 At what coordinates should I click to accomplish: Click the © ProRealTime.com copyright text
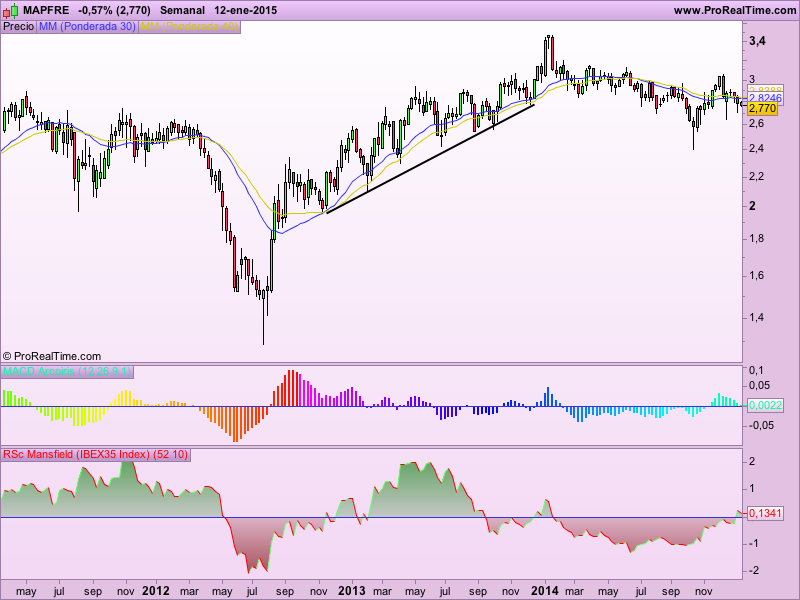coord(52,356)
